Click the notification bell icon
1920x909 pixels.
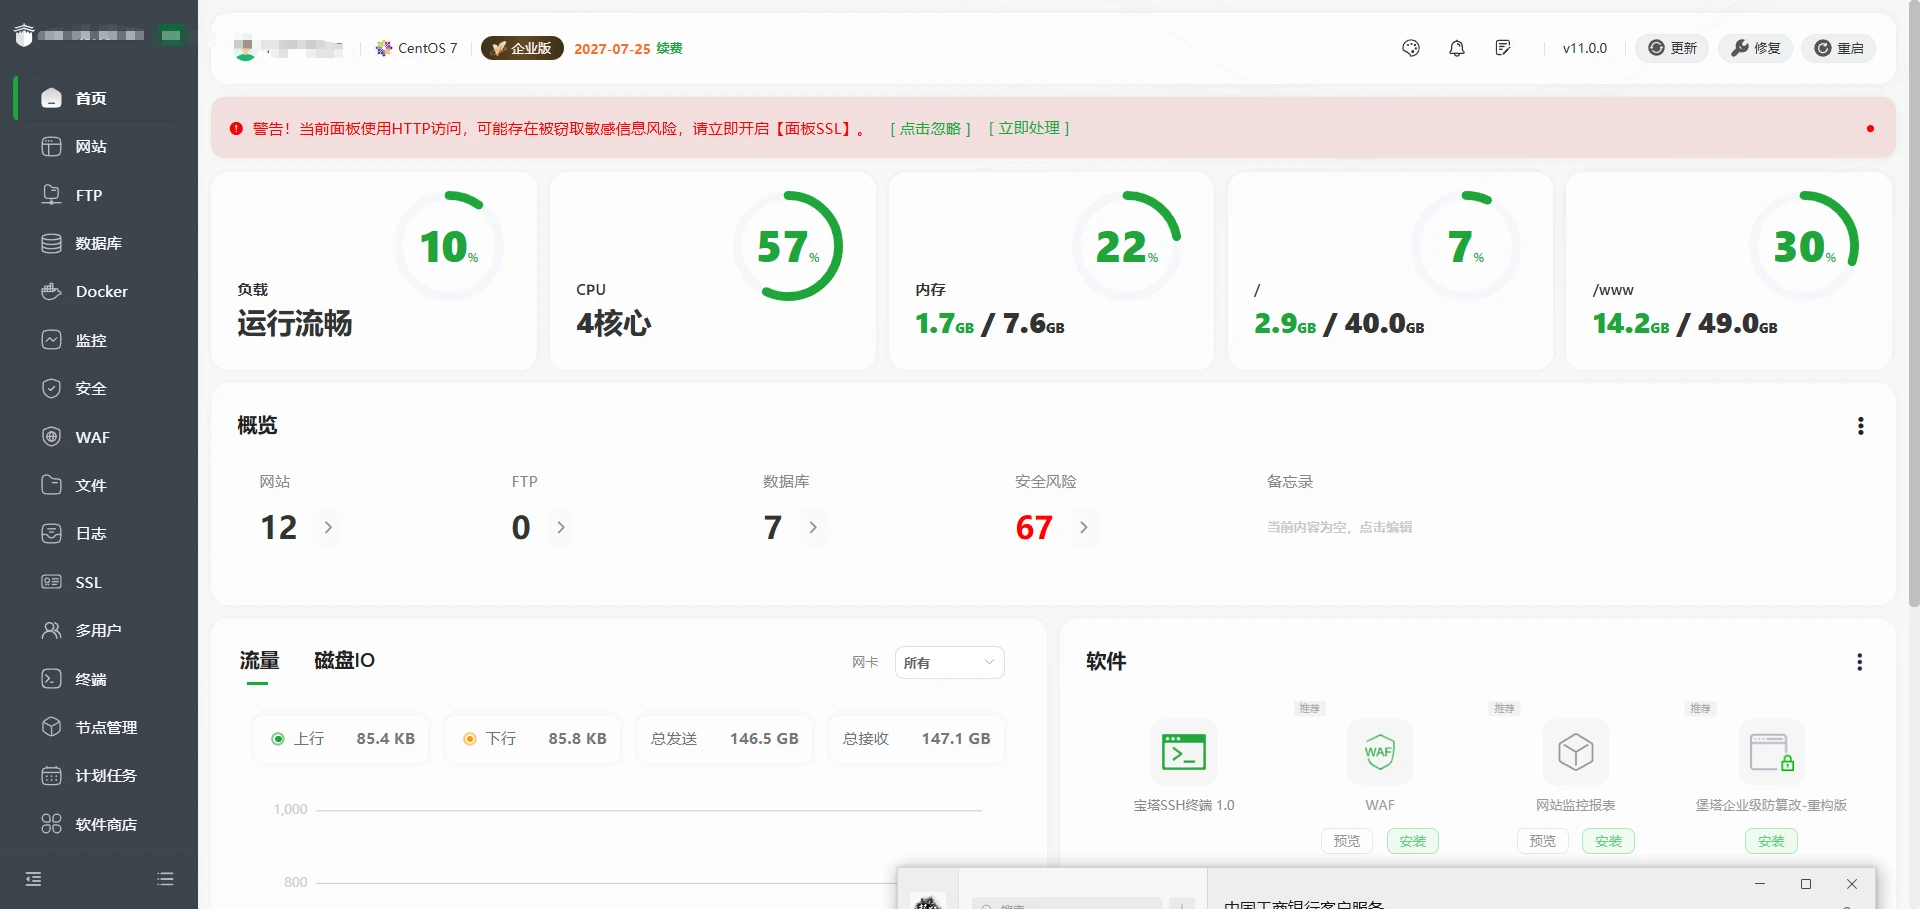click(1457, 48)
